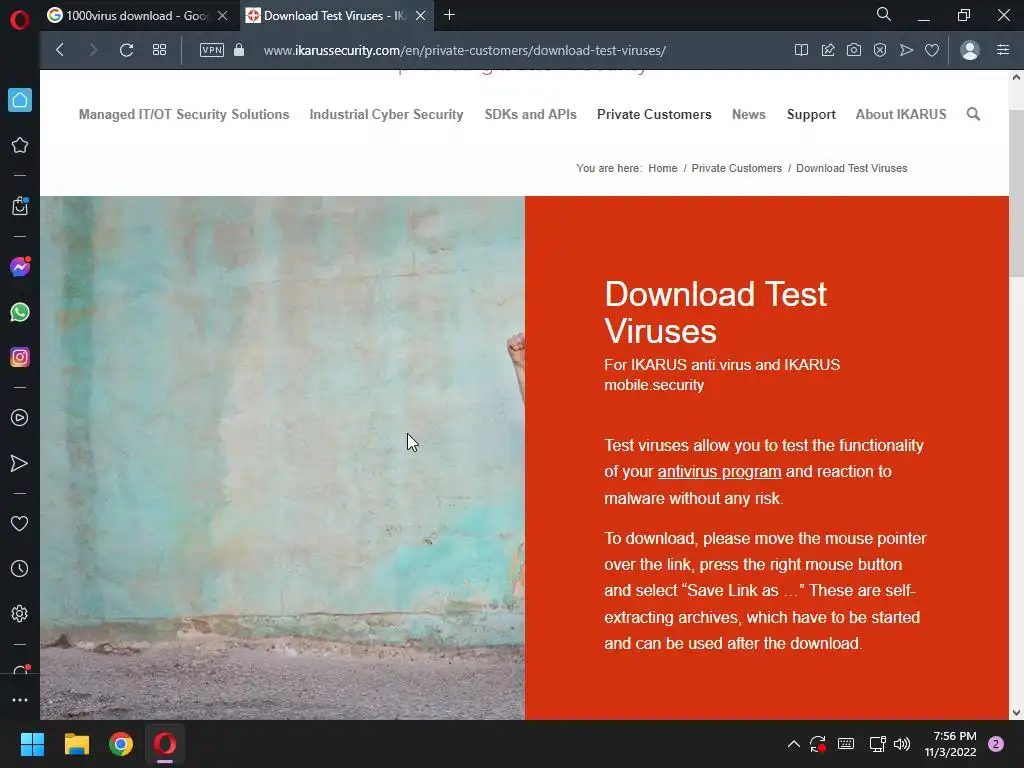
Task: Open Easy Setup sliders icon
Action: (1003, 50)
